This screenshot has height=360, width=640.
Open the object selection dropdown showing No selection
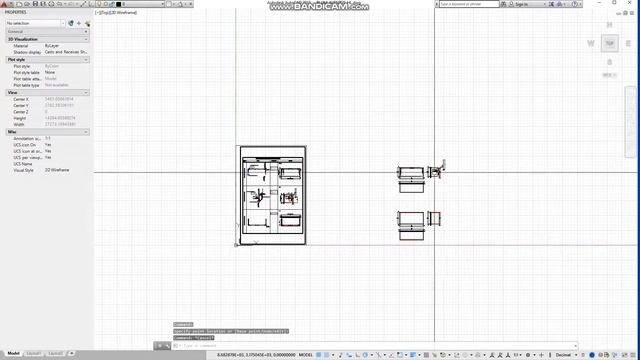(x=35, y=23)
